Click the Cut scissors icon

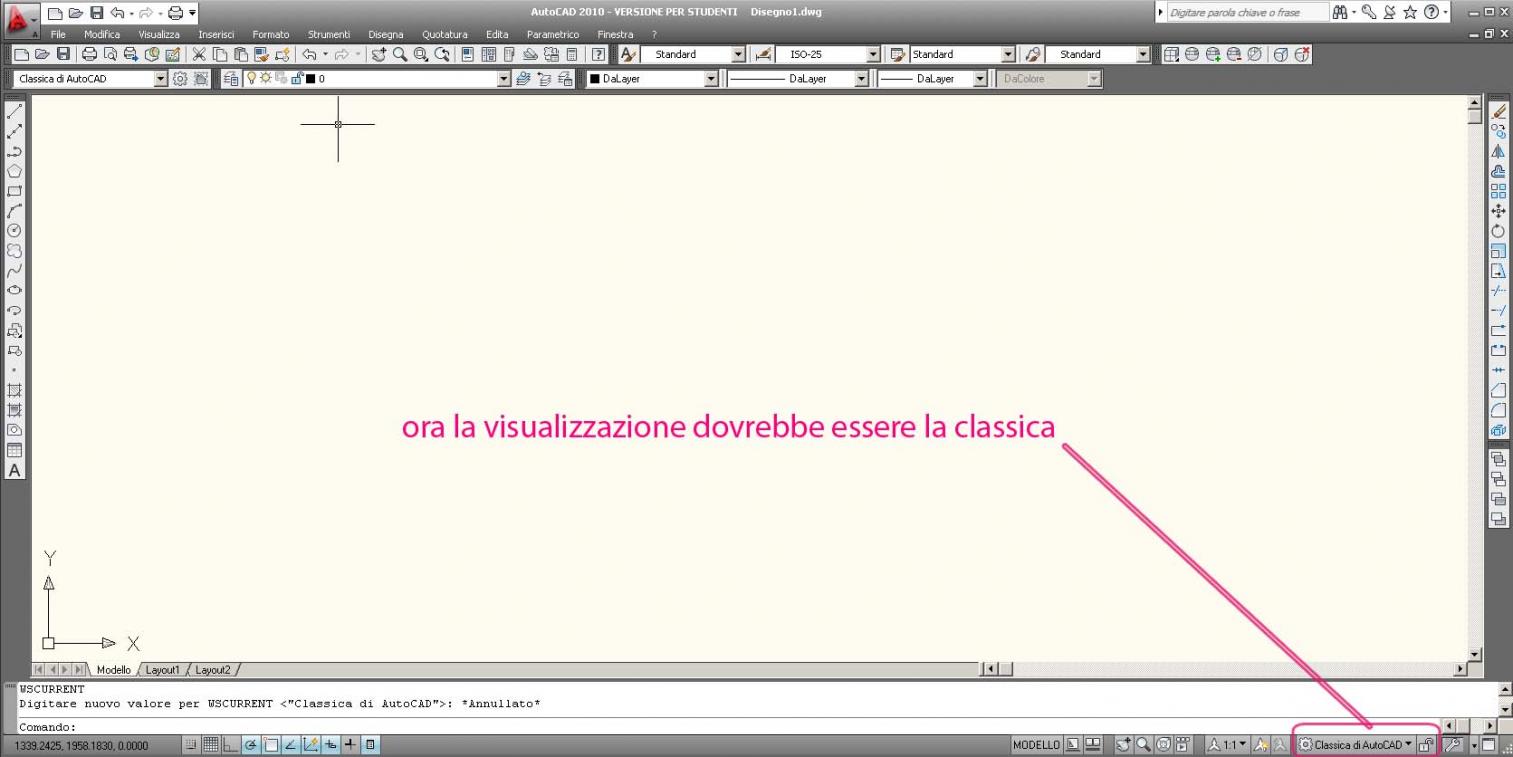pyautogui.click(x=199, y=54)
